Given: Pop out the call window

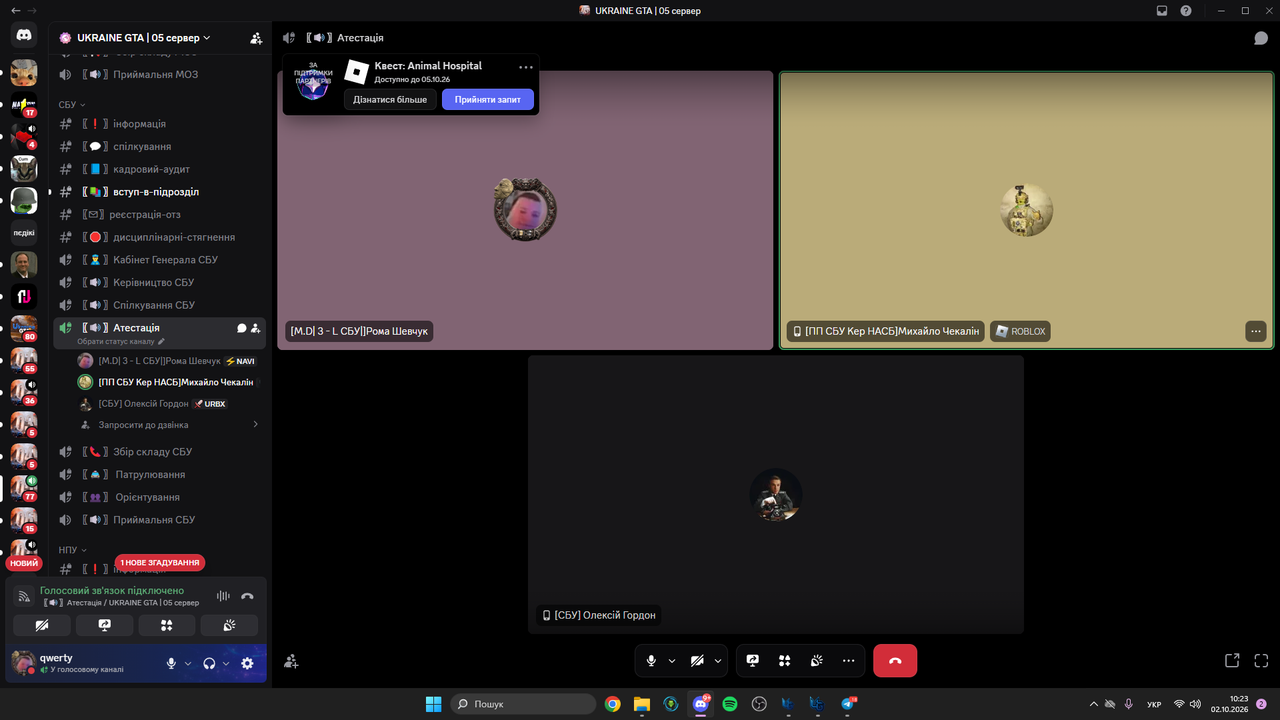Looking at the screenshot, I should click(1232, 661).
